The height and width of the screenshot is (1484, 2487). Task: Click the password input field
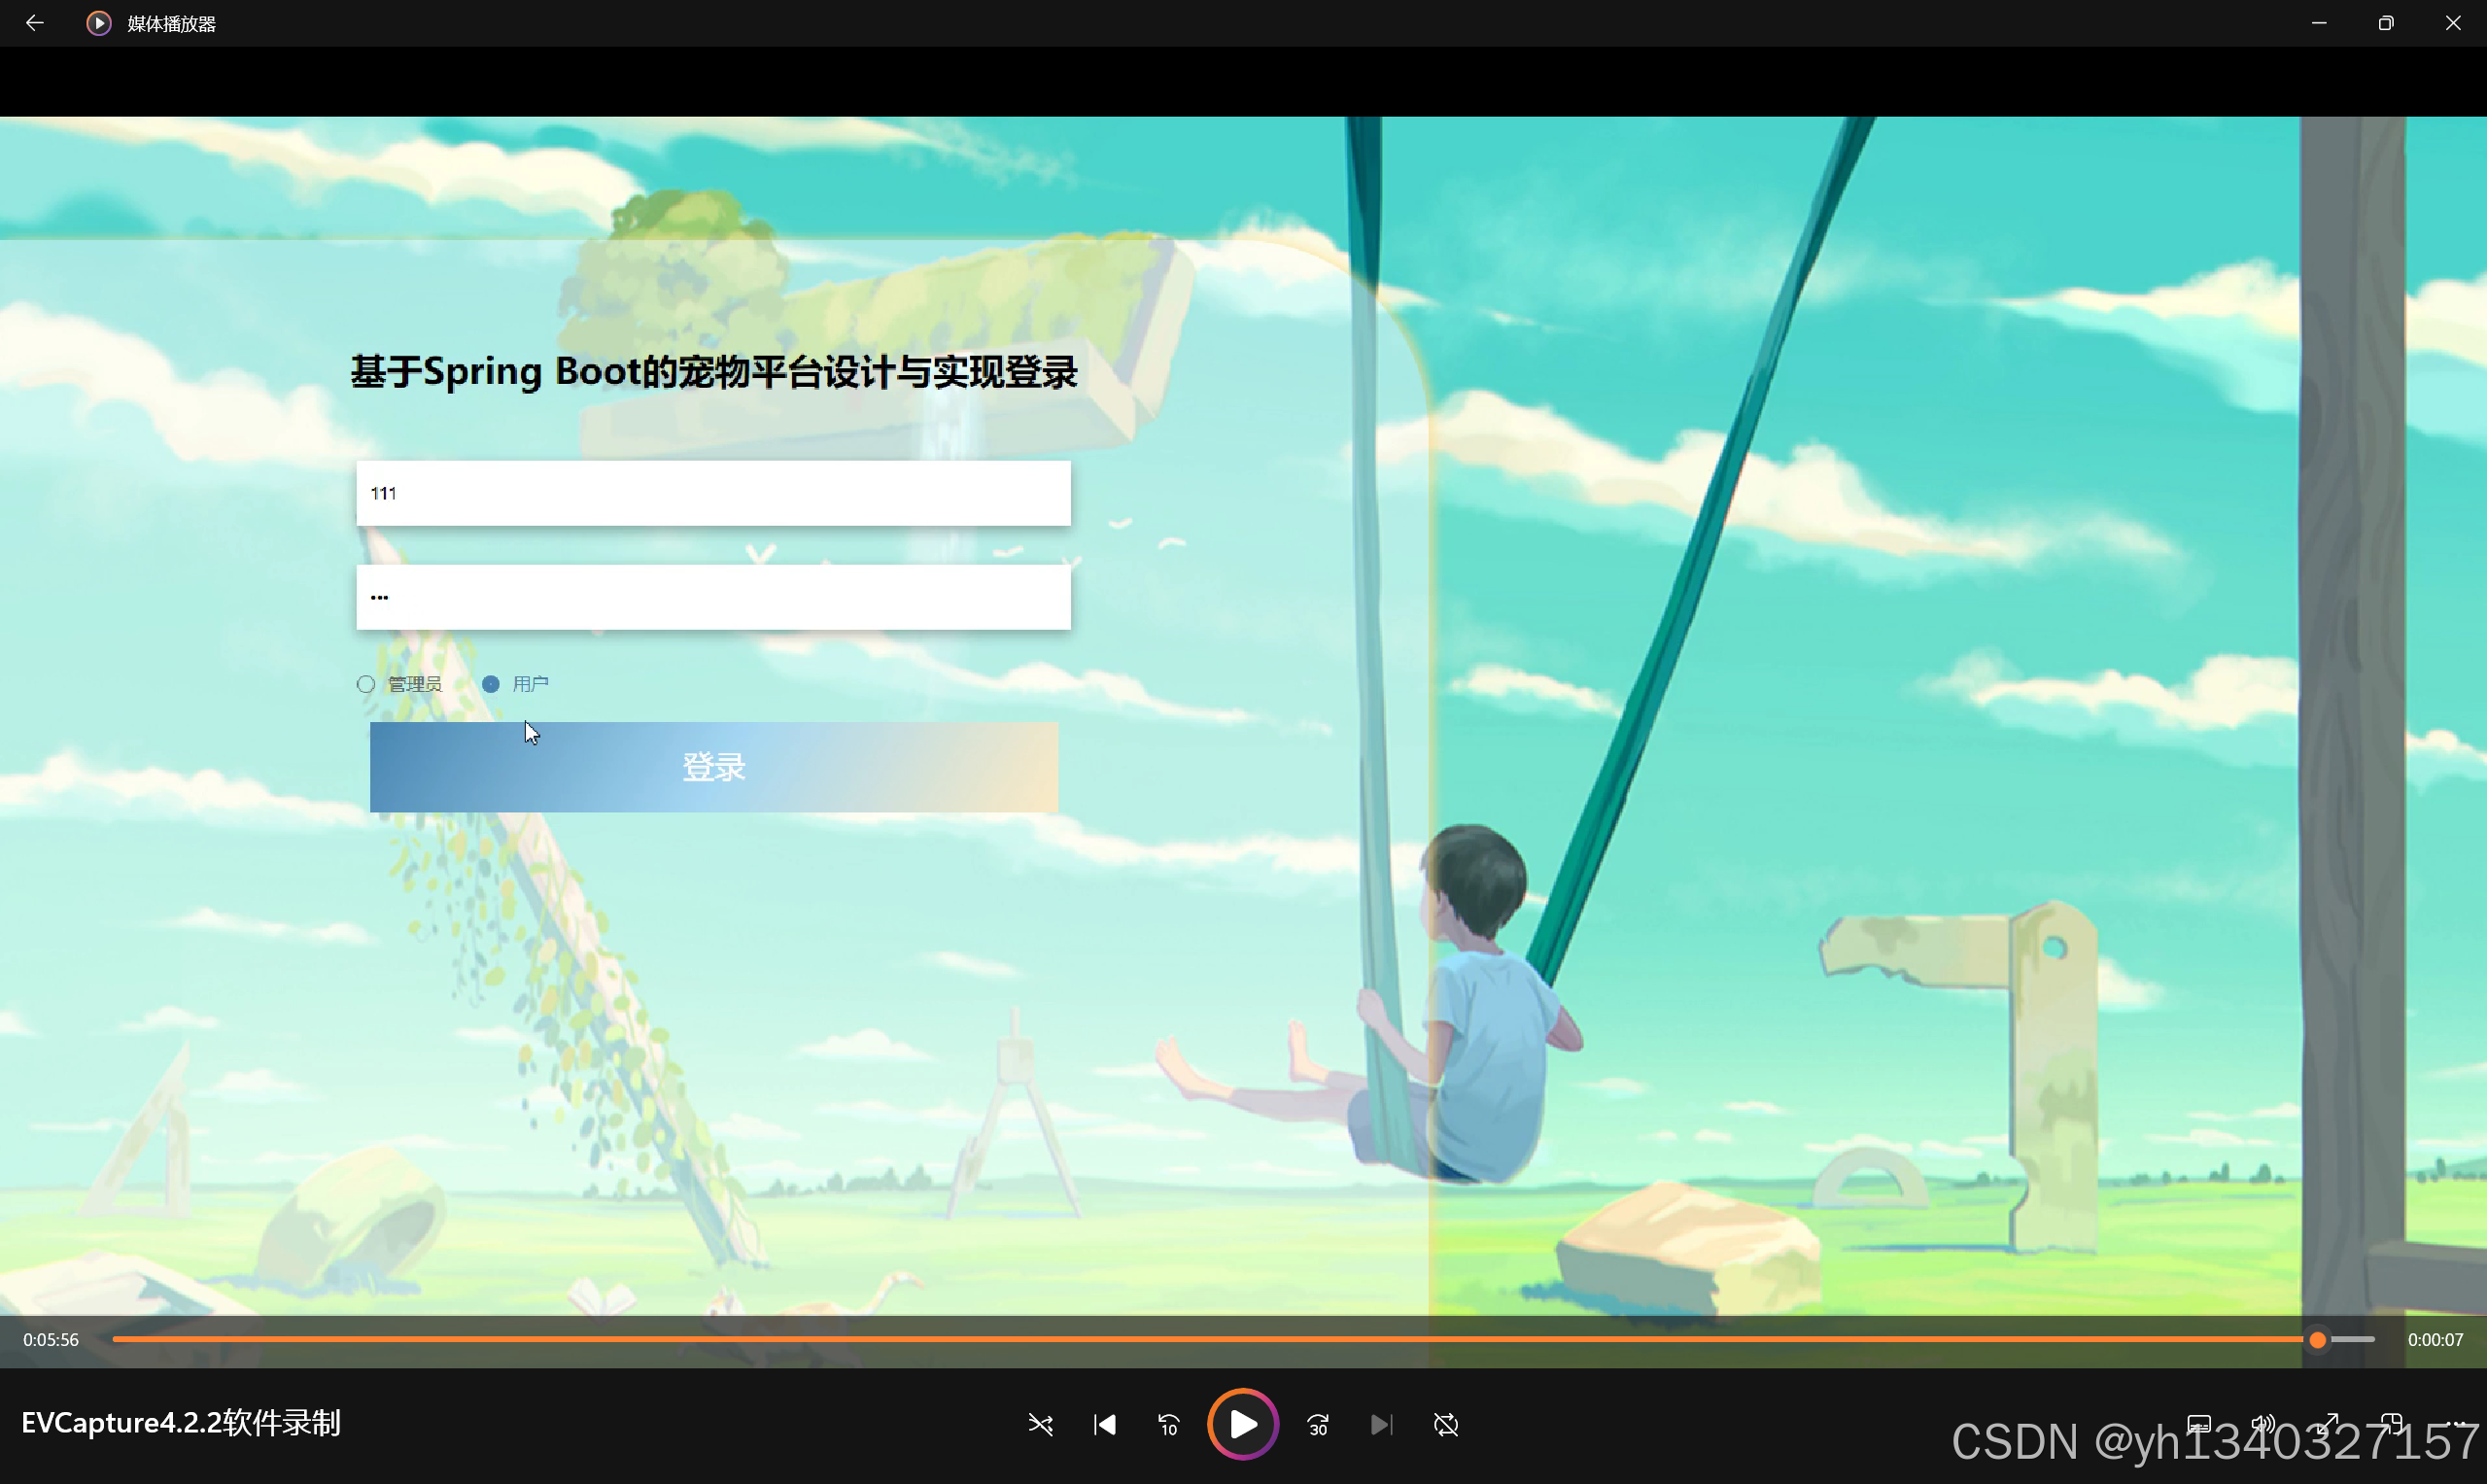(x=713, y=597)
